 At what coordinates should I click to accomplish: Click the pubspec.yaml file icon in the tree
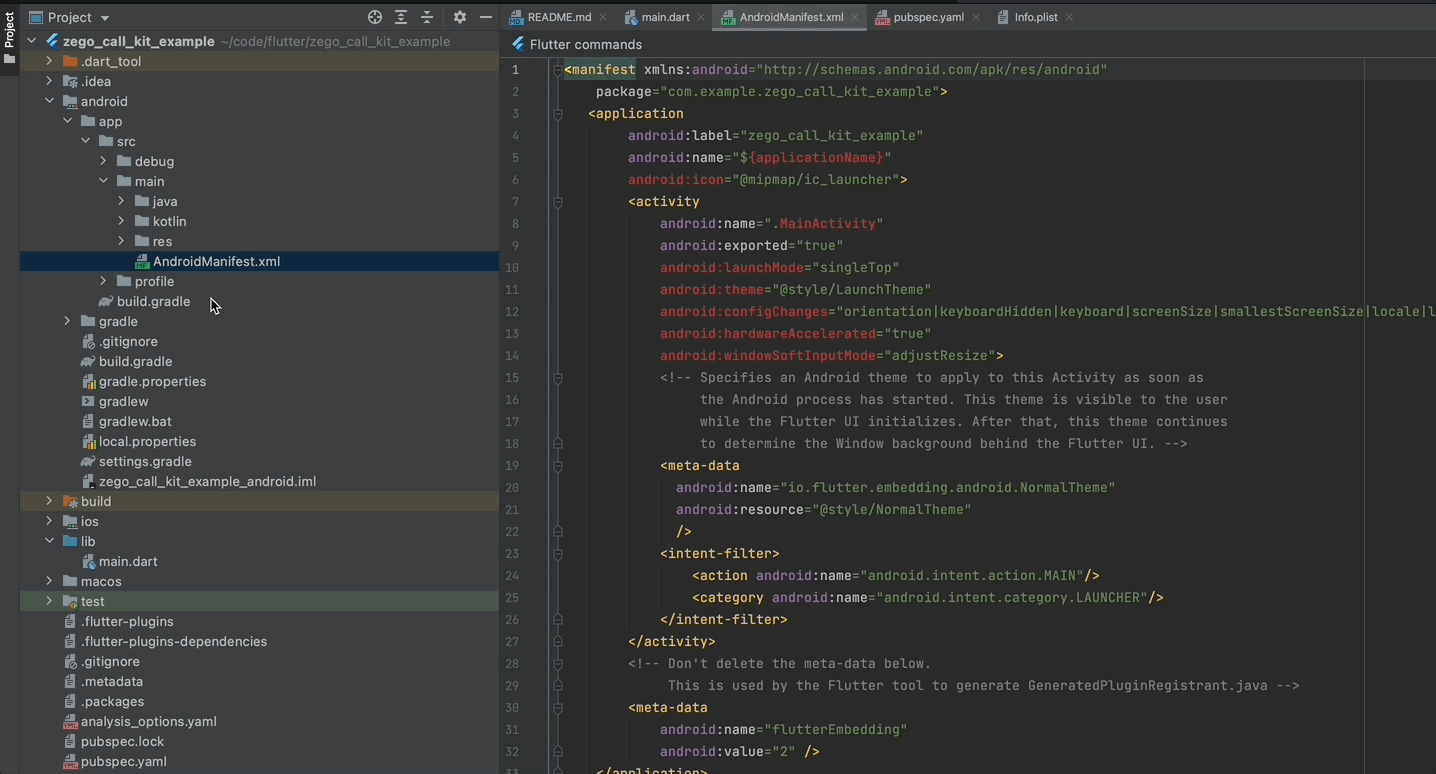coord(69,761)
